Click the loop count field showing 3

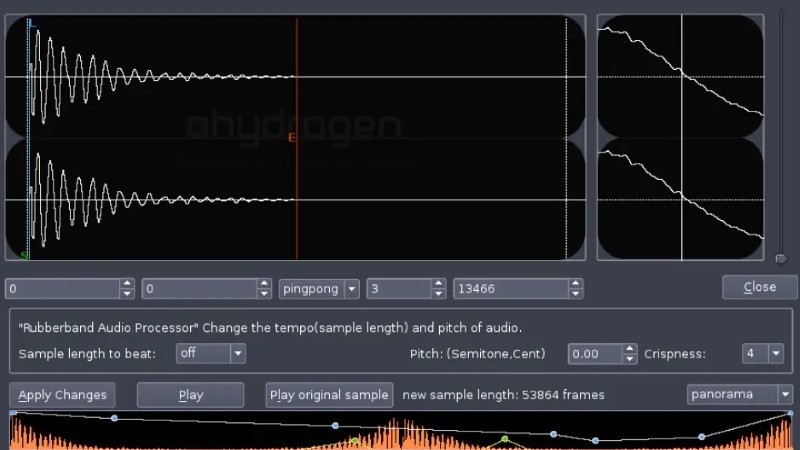(x=399, y=289)
